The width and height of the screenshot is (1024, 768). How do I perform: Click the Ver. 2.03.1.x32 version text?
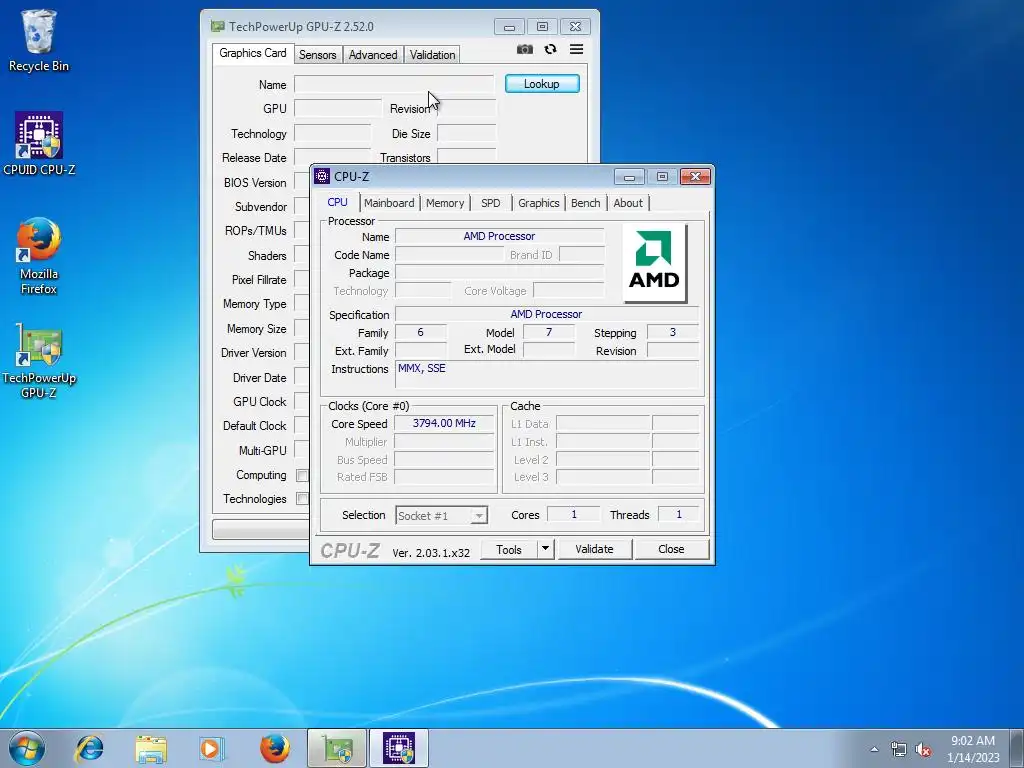click(431, 552)
